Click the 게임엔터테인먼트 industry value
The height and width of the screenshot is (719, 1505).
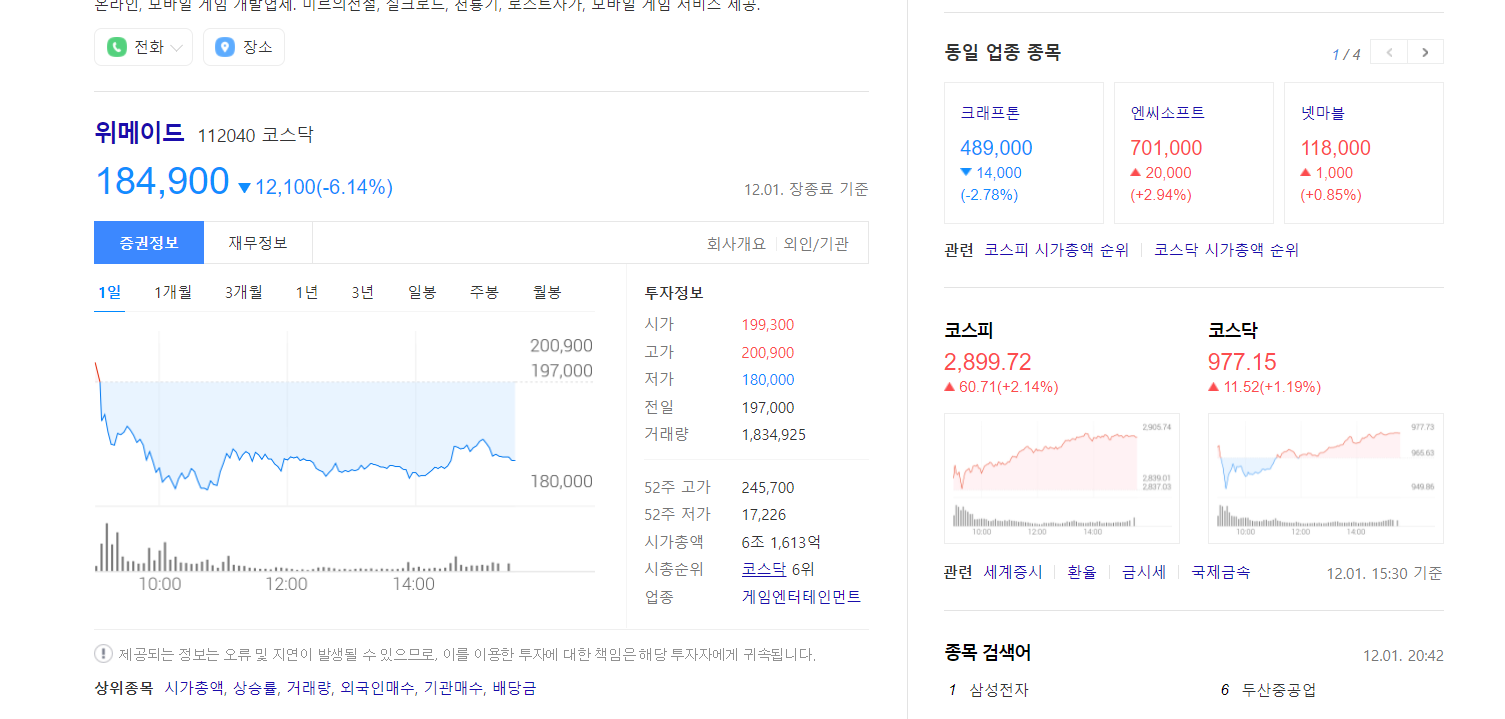pos(801,597)
